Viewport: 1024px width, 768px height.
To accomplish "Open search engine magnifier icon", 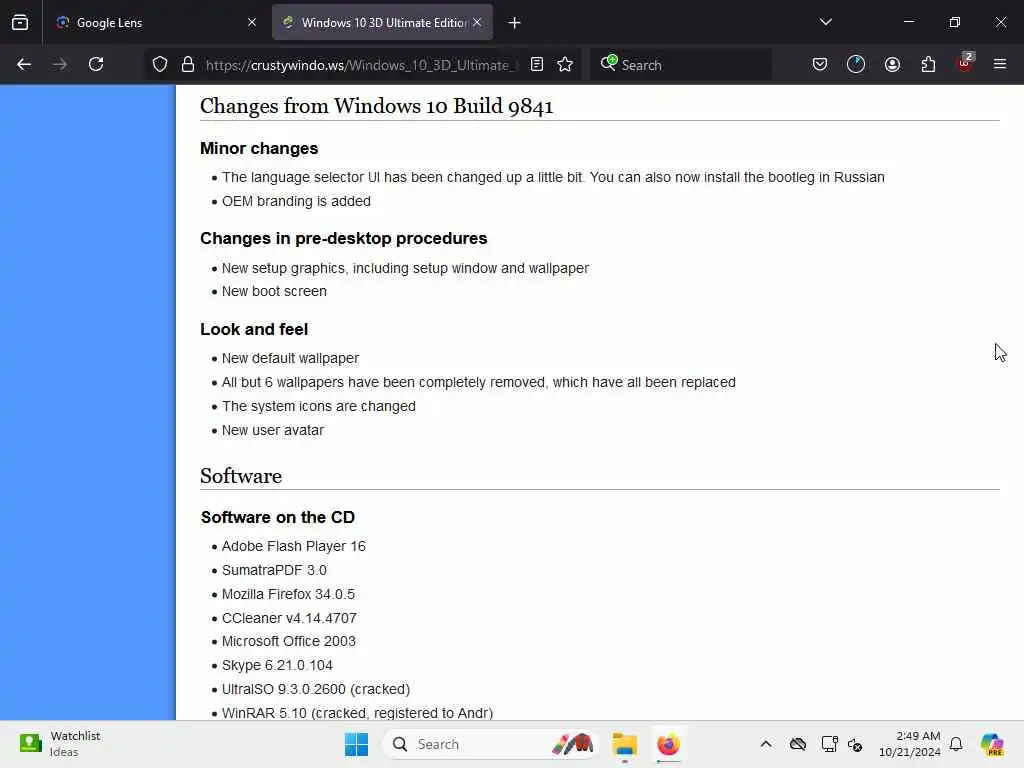I will (x=608, y=63).
